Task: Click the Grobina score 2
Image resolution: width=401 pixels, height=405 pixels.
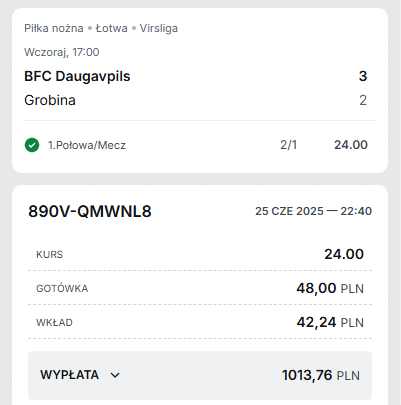Action: (x=363, y=100)
